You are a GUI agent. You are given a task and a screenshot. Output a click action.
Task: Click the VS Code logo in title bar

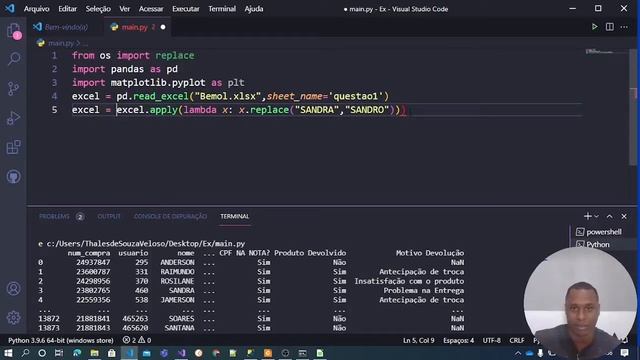[x=9, y=9]
